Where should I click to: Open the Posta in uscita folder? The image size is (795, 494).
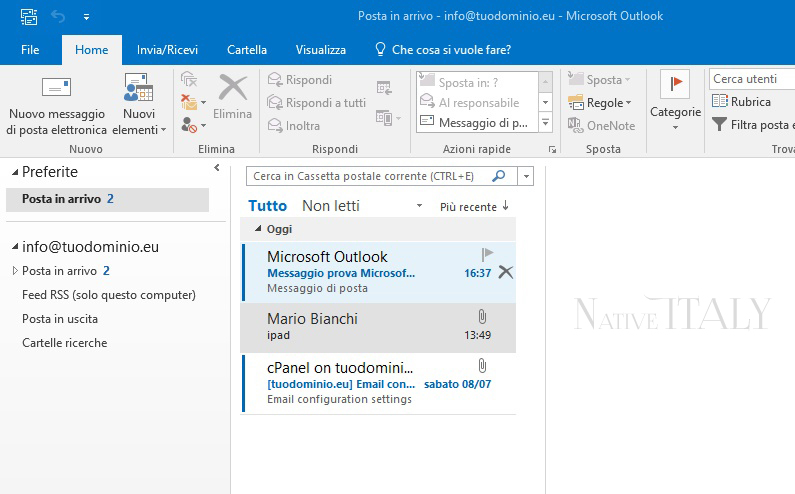coord(60,319)
